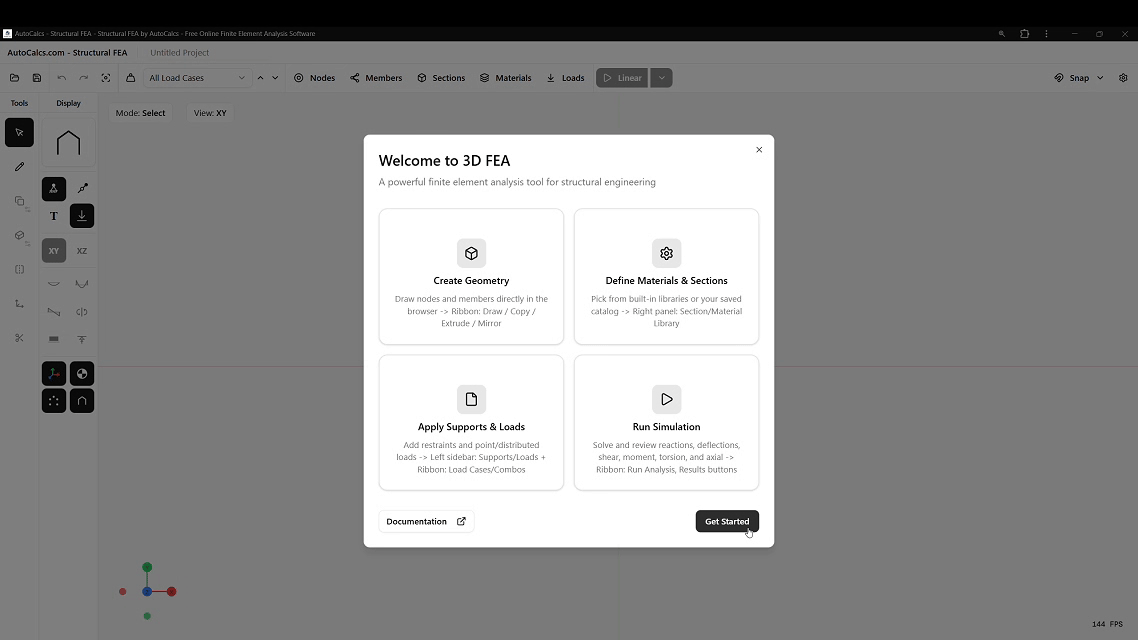Toggle the XY view plane button
This screenshot has width=1138, height=640.
(x=54, y=251)
